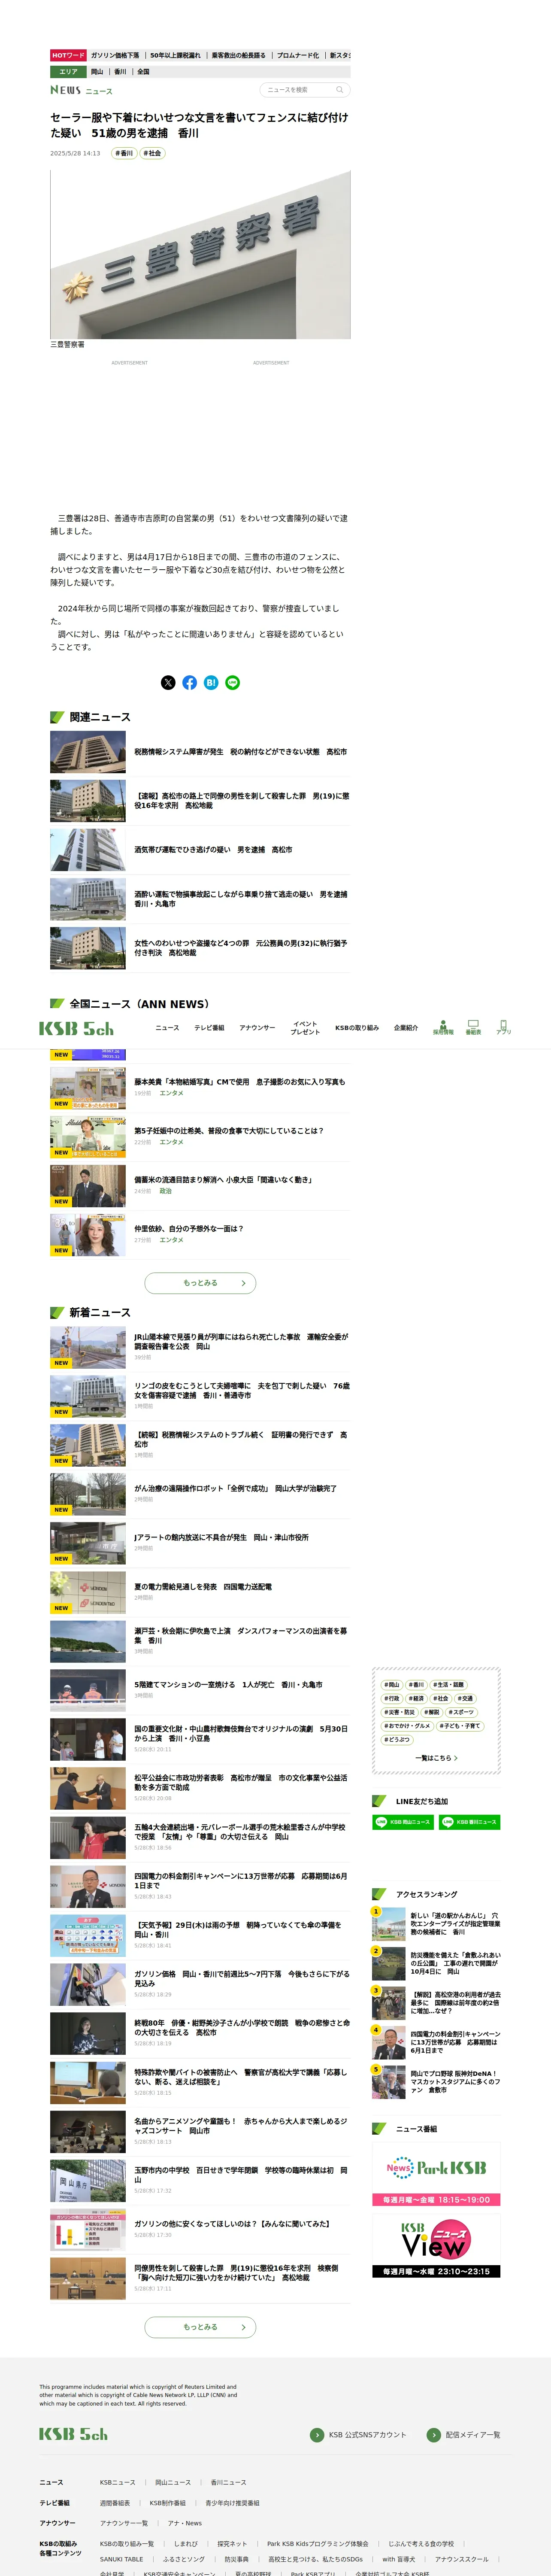Open 青少年向け推奨番組 in the footer
This screenshot has height=2576, width=551.
click(232, 2503)
